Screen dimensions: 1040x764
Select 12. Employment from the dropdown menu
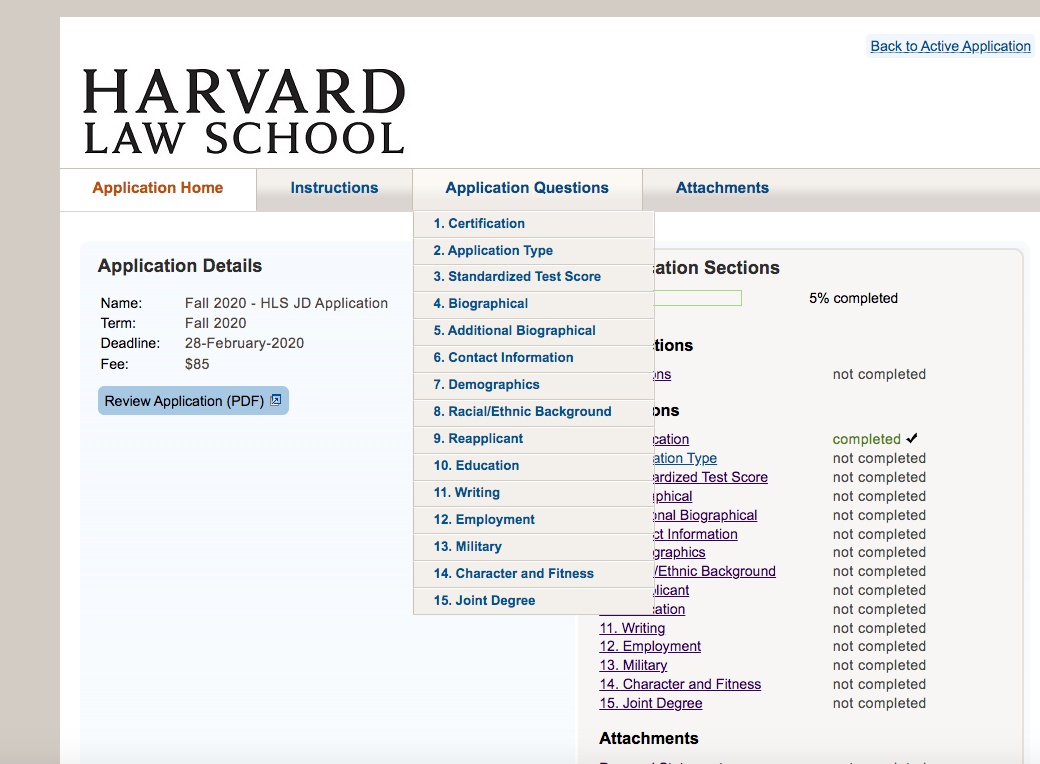533,520
